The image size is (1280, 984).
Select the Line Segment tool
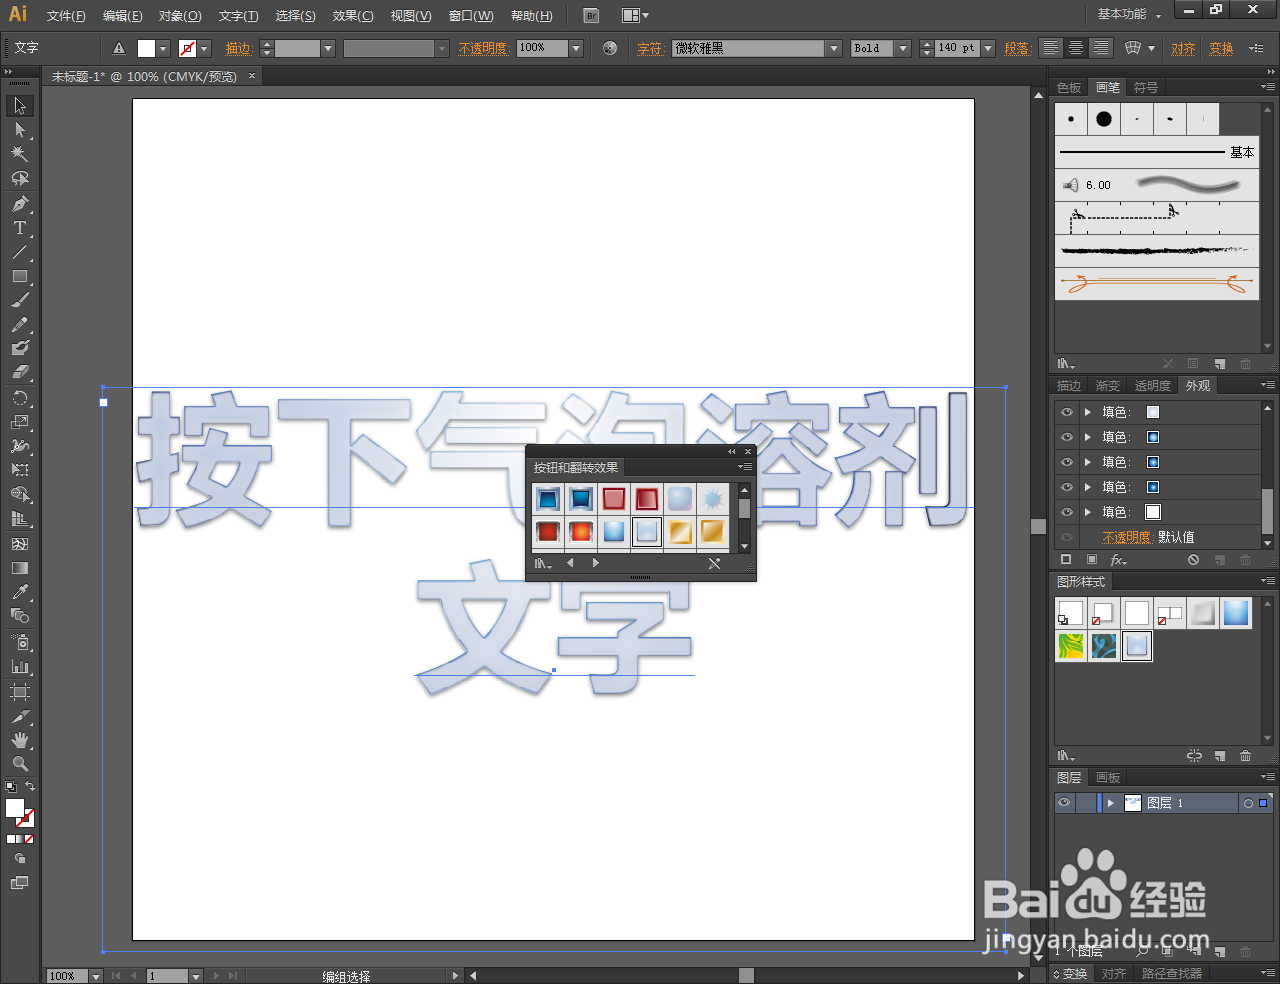coord(20,252)
